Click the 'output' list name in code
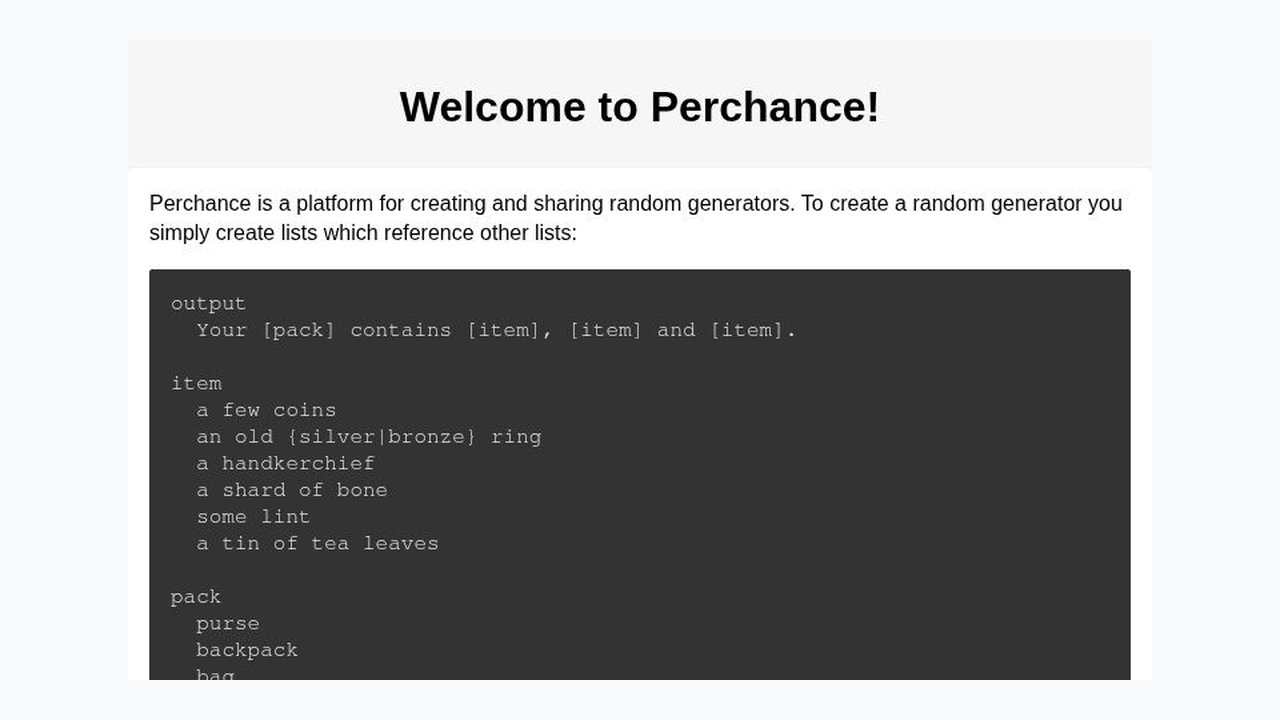Screen dimensions: 1280x720 point(208,303)
